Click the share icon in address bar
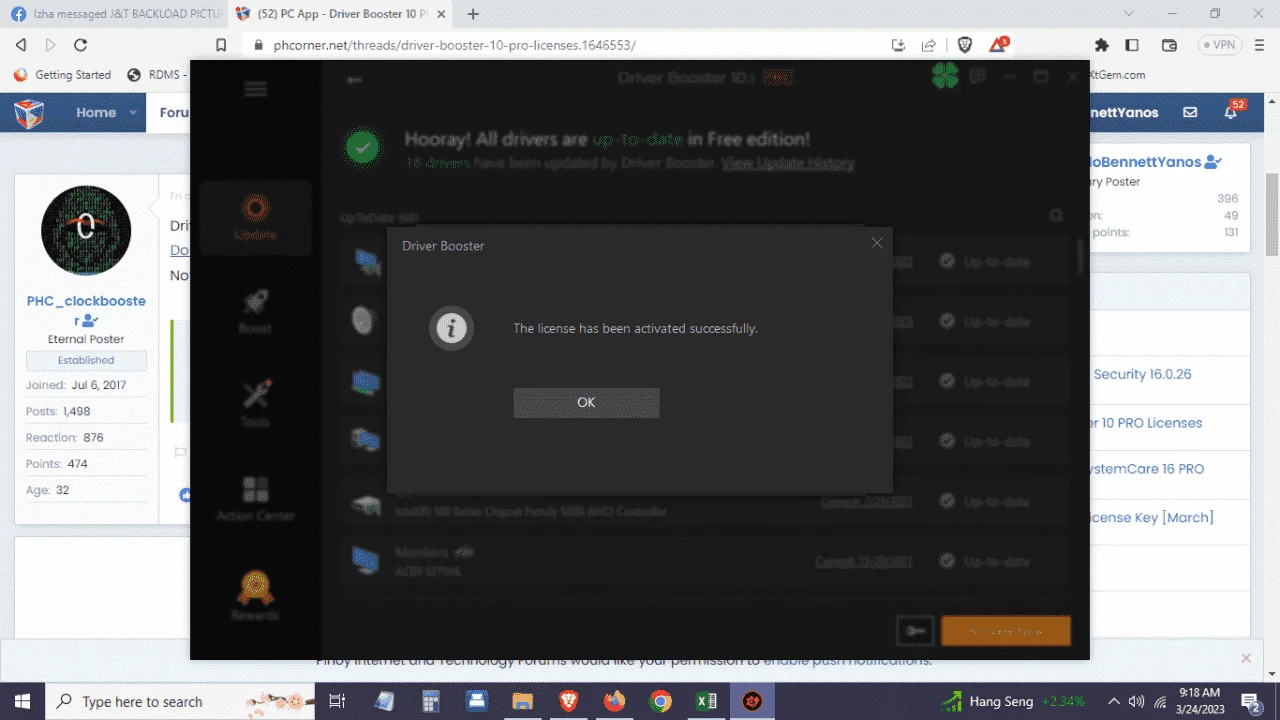Image resolution: width=1280 pixels, height=720 pixels. click(929, 45)
